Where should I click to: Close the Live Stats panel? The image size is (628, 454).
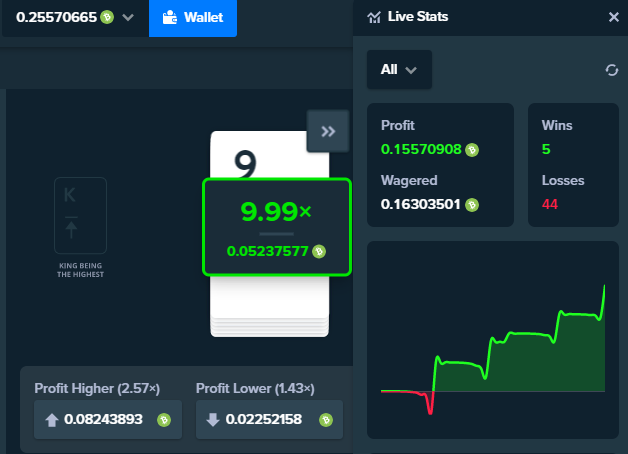614,17
